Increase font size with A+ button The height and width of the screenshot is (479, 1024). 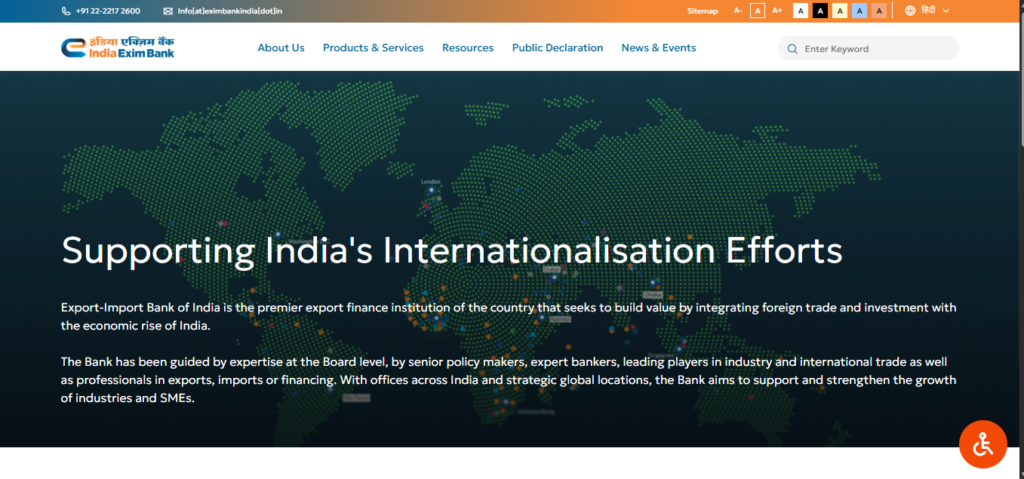pyautogui.click(x=777, y=10)
